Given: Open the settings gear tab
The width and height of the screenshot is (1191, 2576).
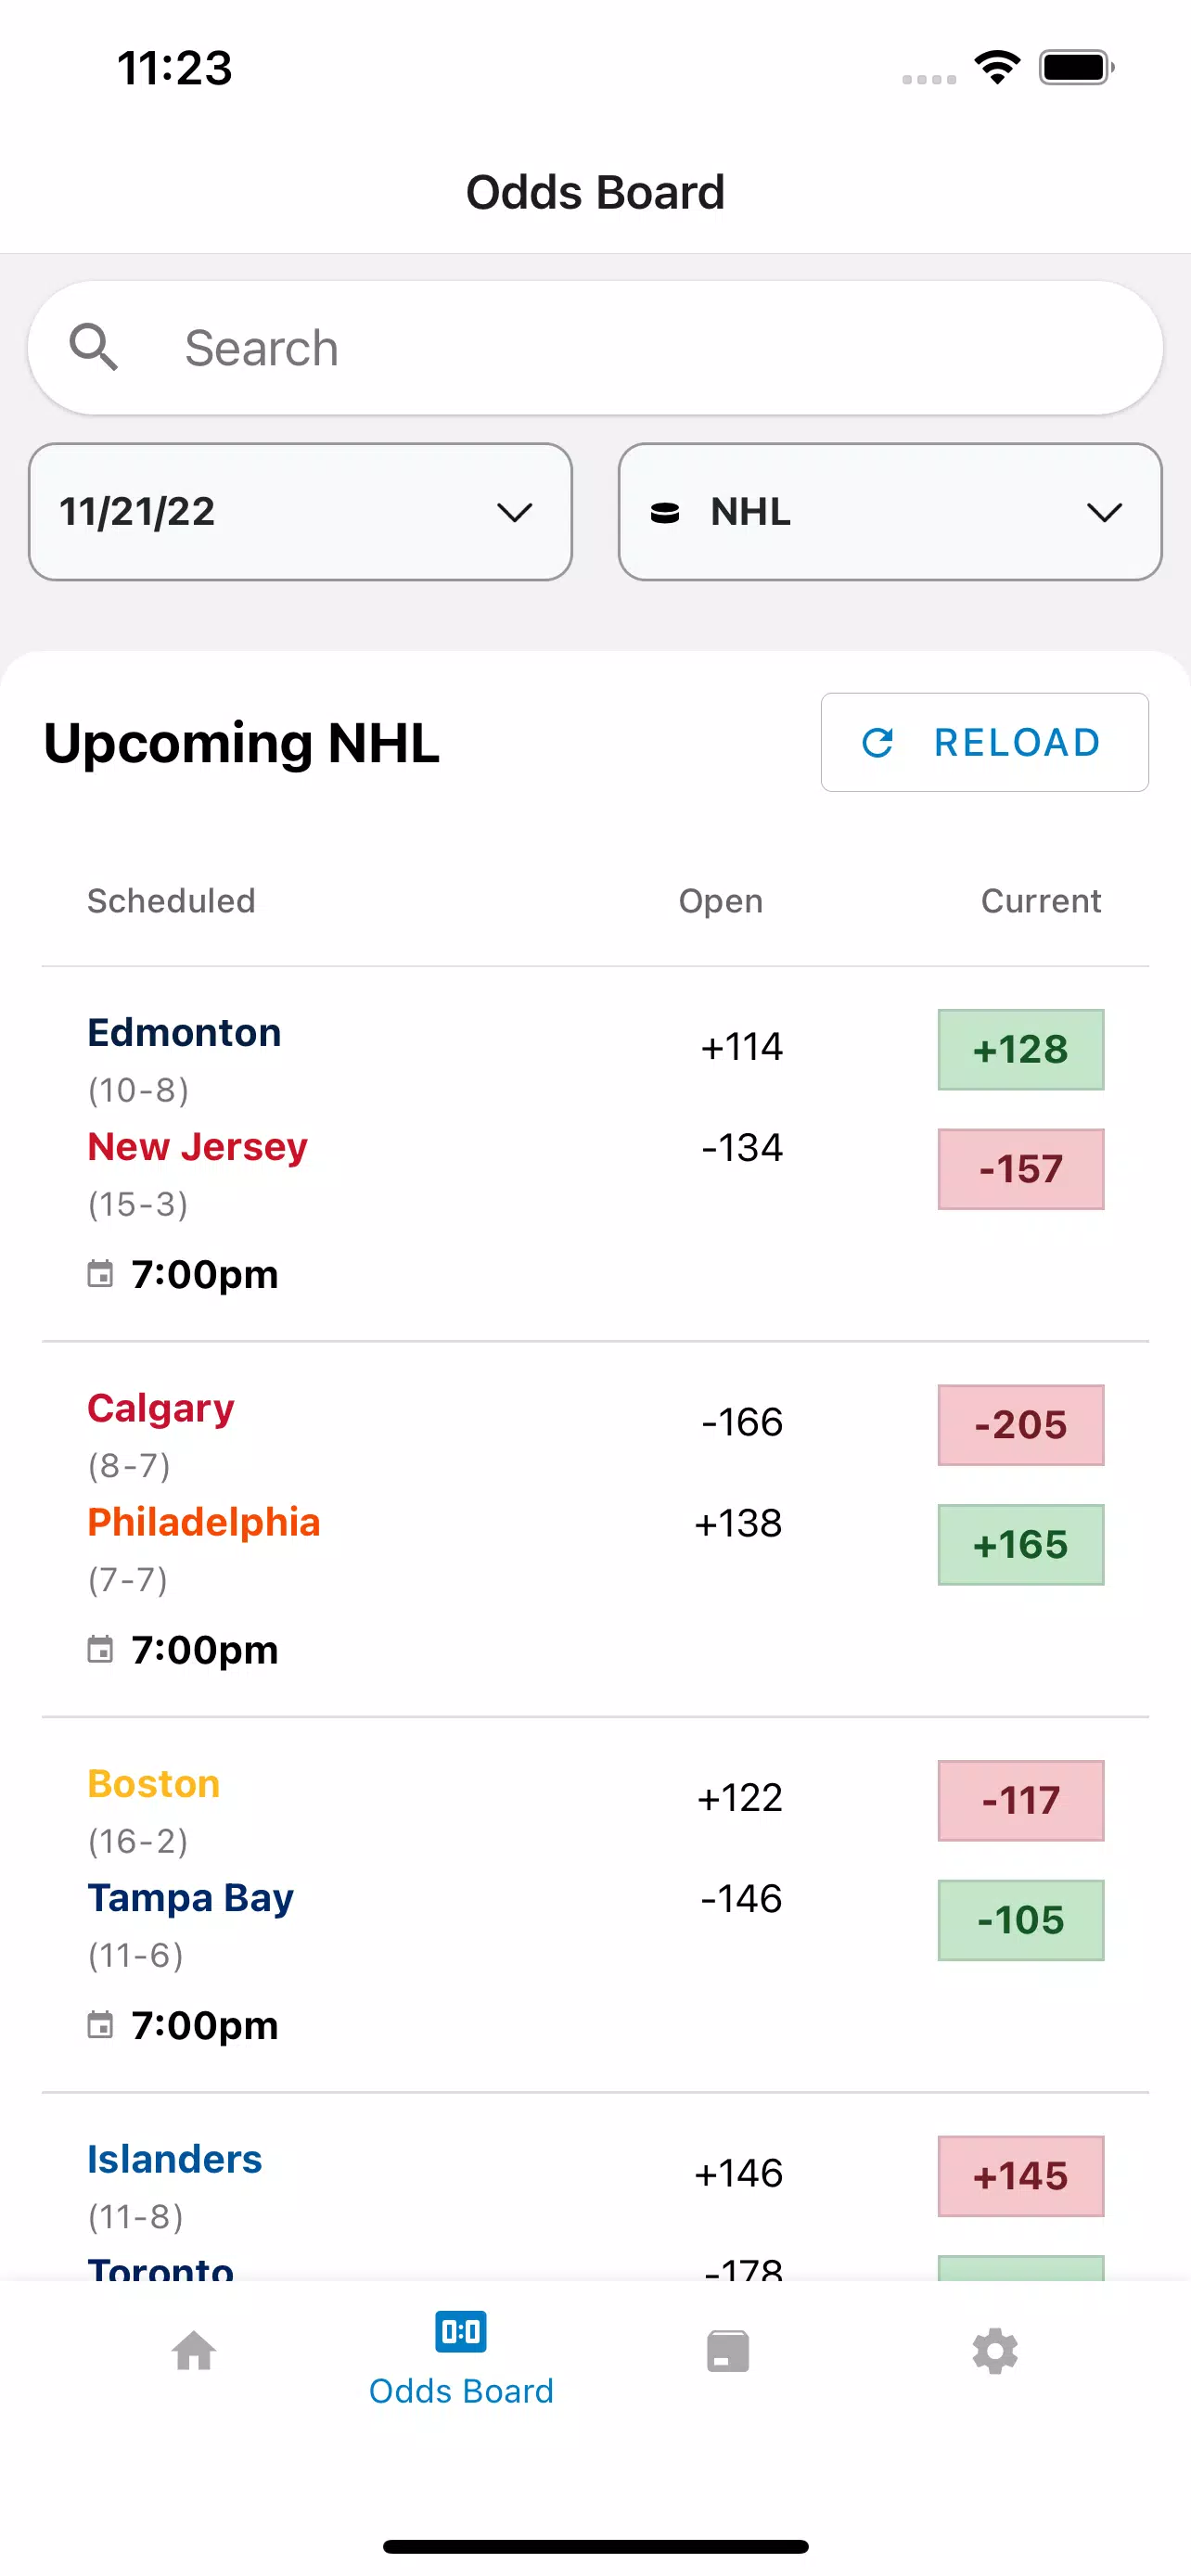Looking at the screenshot, I should click(x=995, y=2351).
